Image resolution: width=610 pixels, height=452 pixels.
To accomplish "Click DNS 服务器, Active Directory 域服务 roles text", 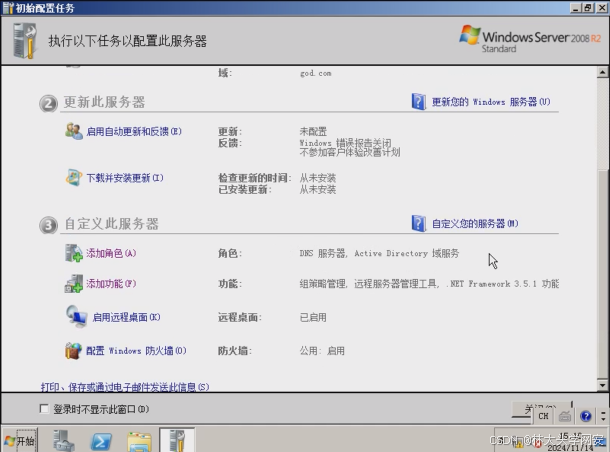I will pos(379,254).
